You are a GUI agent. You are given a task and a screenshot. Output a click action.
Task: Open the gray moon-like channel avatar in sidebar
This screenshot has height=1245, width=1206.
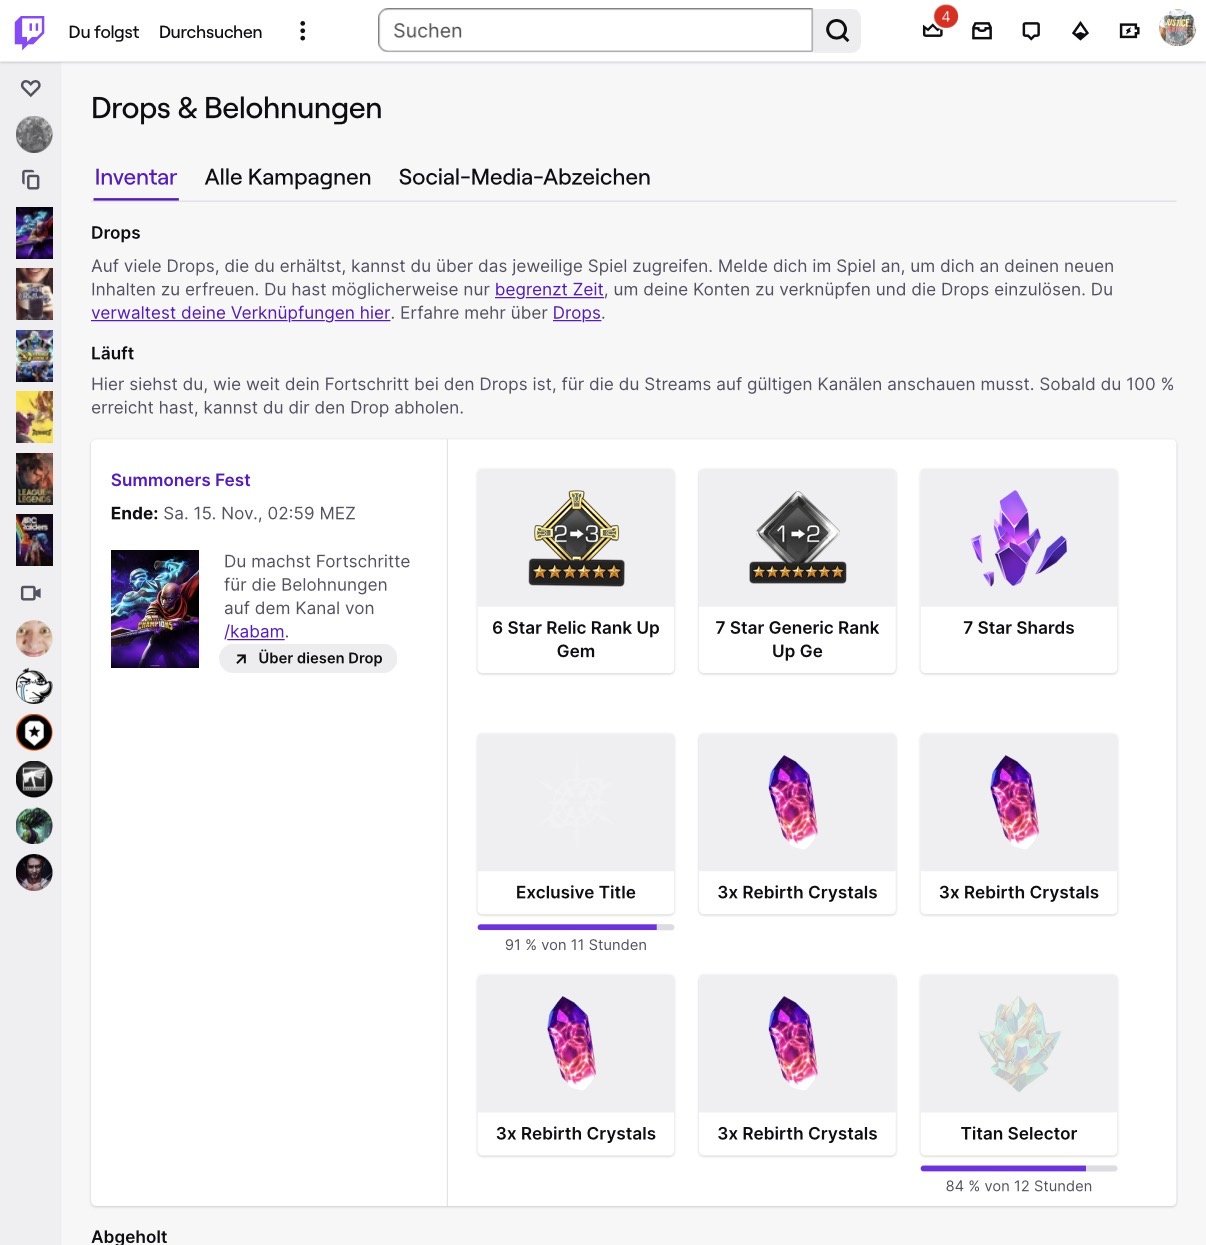pos(34,134)
